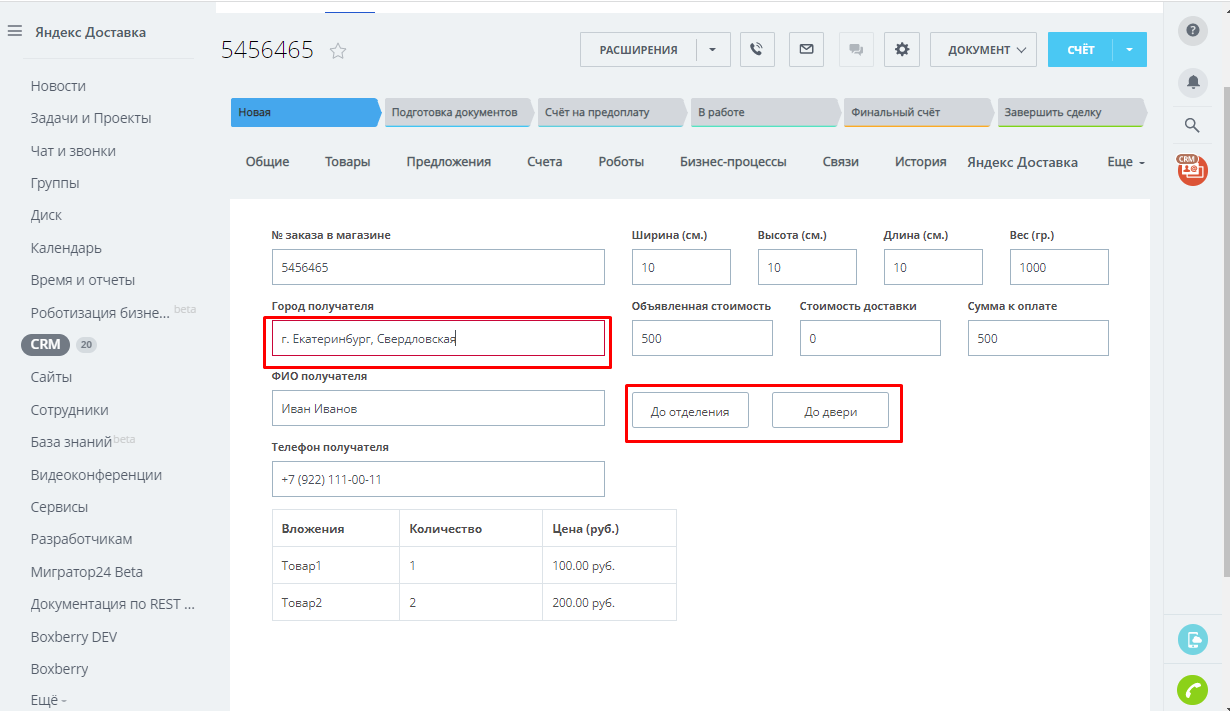Expand the СЧЁТ button arrow
This screenshot has width=1230, height=711.
point(1130,49)
